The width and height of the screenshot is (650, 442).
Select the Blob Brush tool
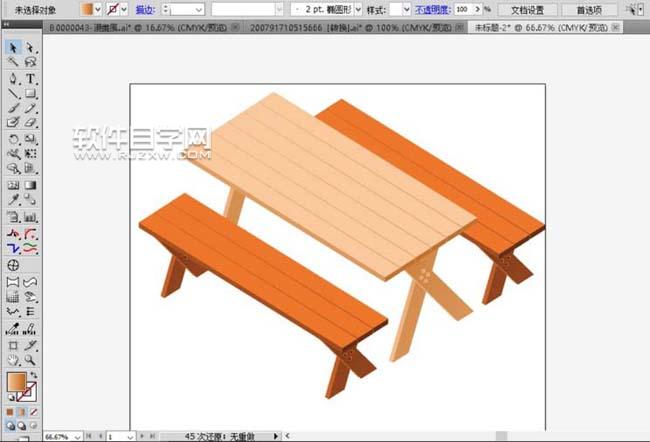(13, 122)
